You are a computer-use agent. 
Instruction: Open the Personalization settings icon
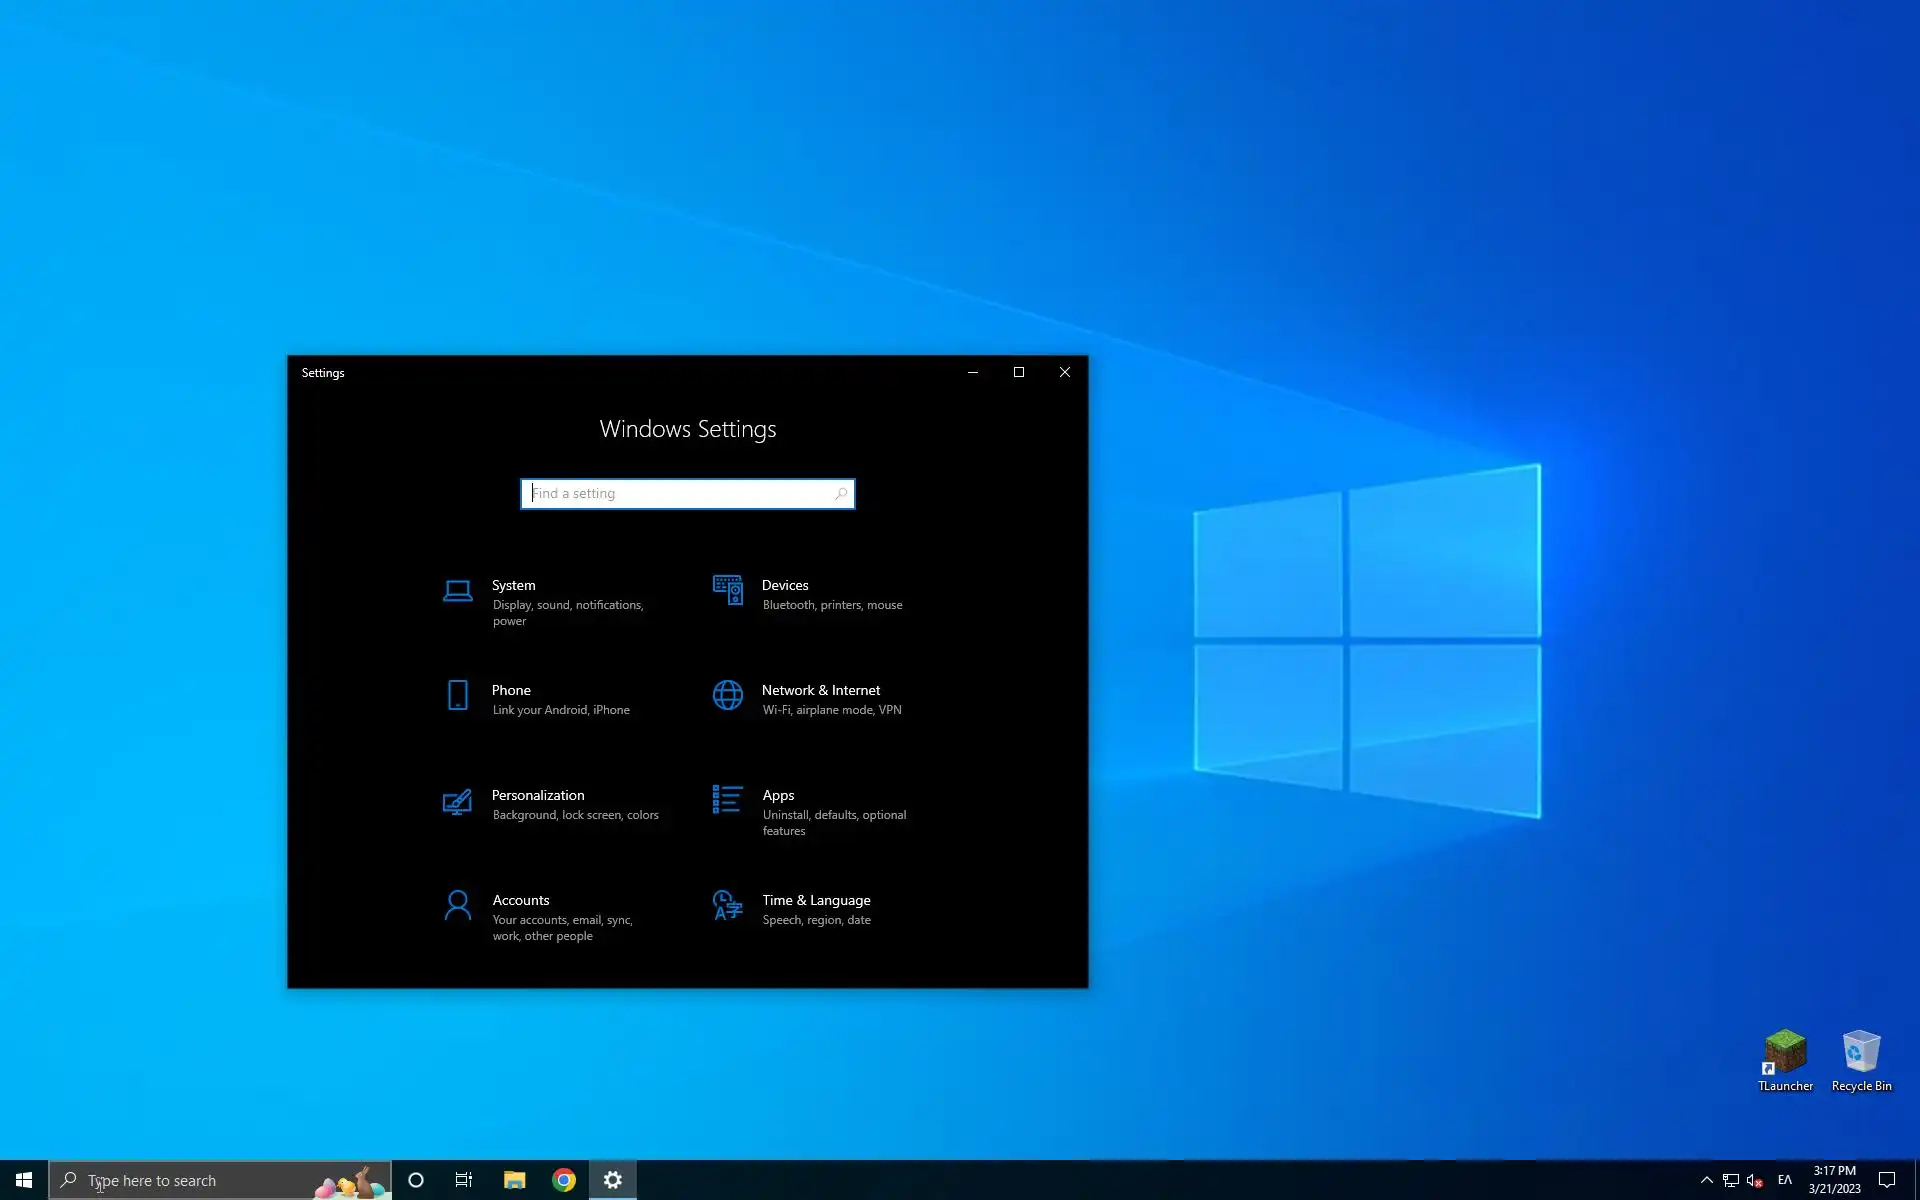[x=457, y=802]
